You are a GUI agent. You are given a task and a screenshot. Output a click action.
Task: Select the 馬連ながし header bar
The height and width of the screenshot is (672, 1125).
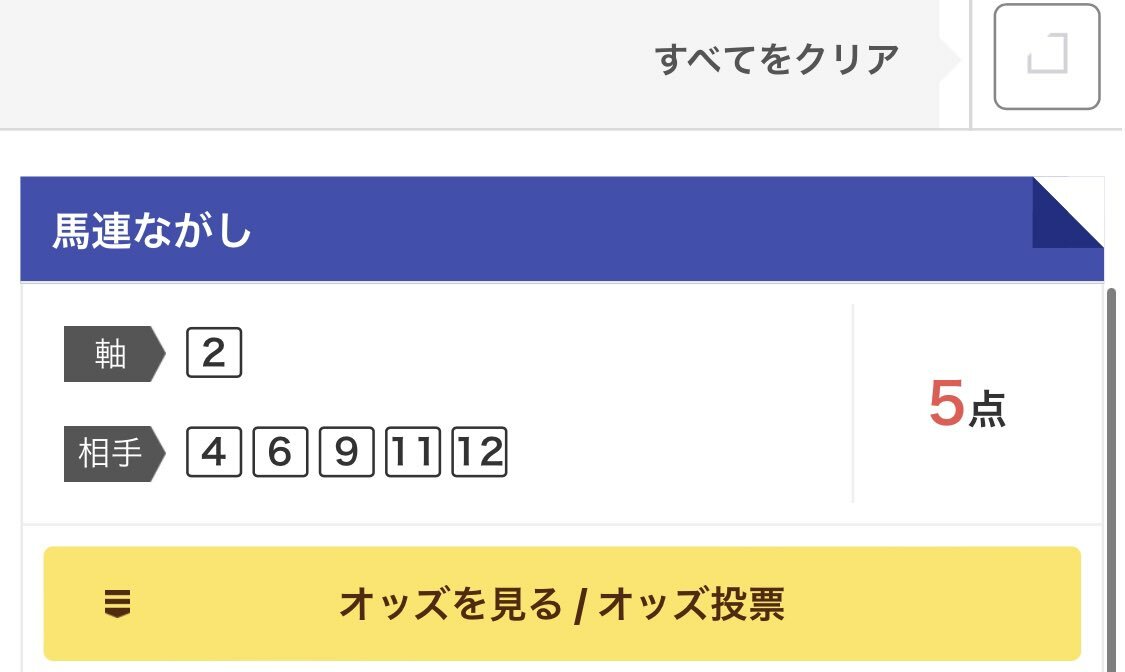pos(562,229)
